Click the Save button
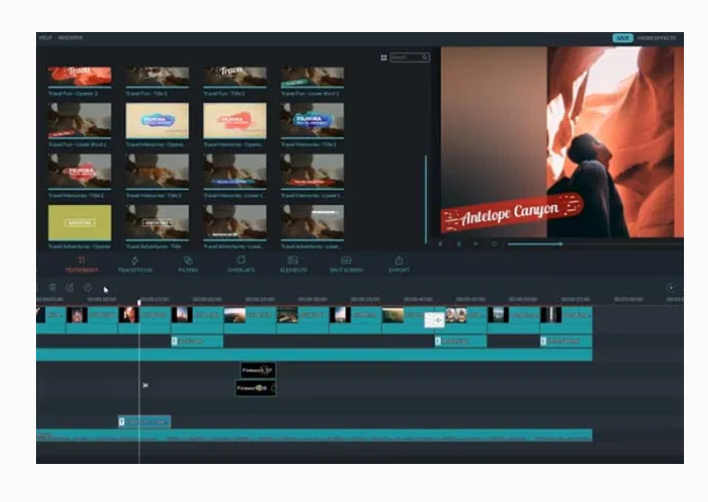 click(x=623, y=38)
